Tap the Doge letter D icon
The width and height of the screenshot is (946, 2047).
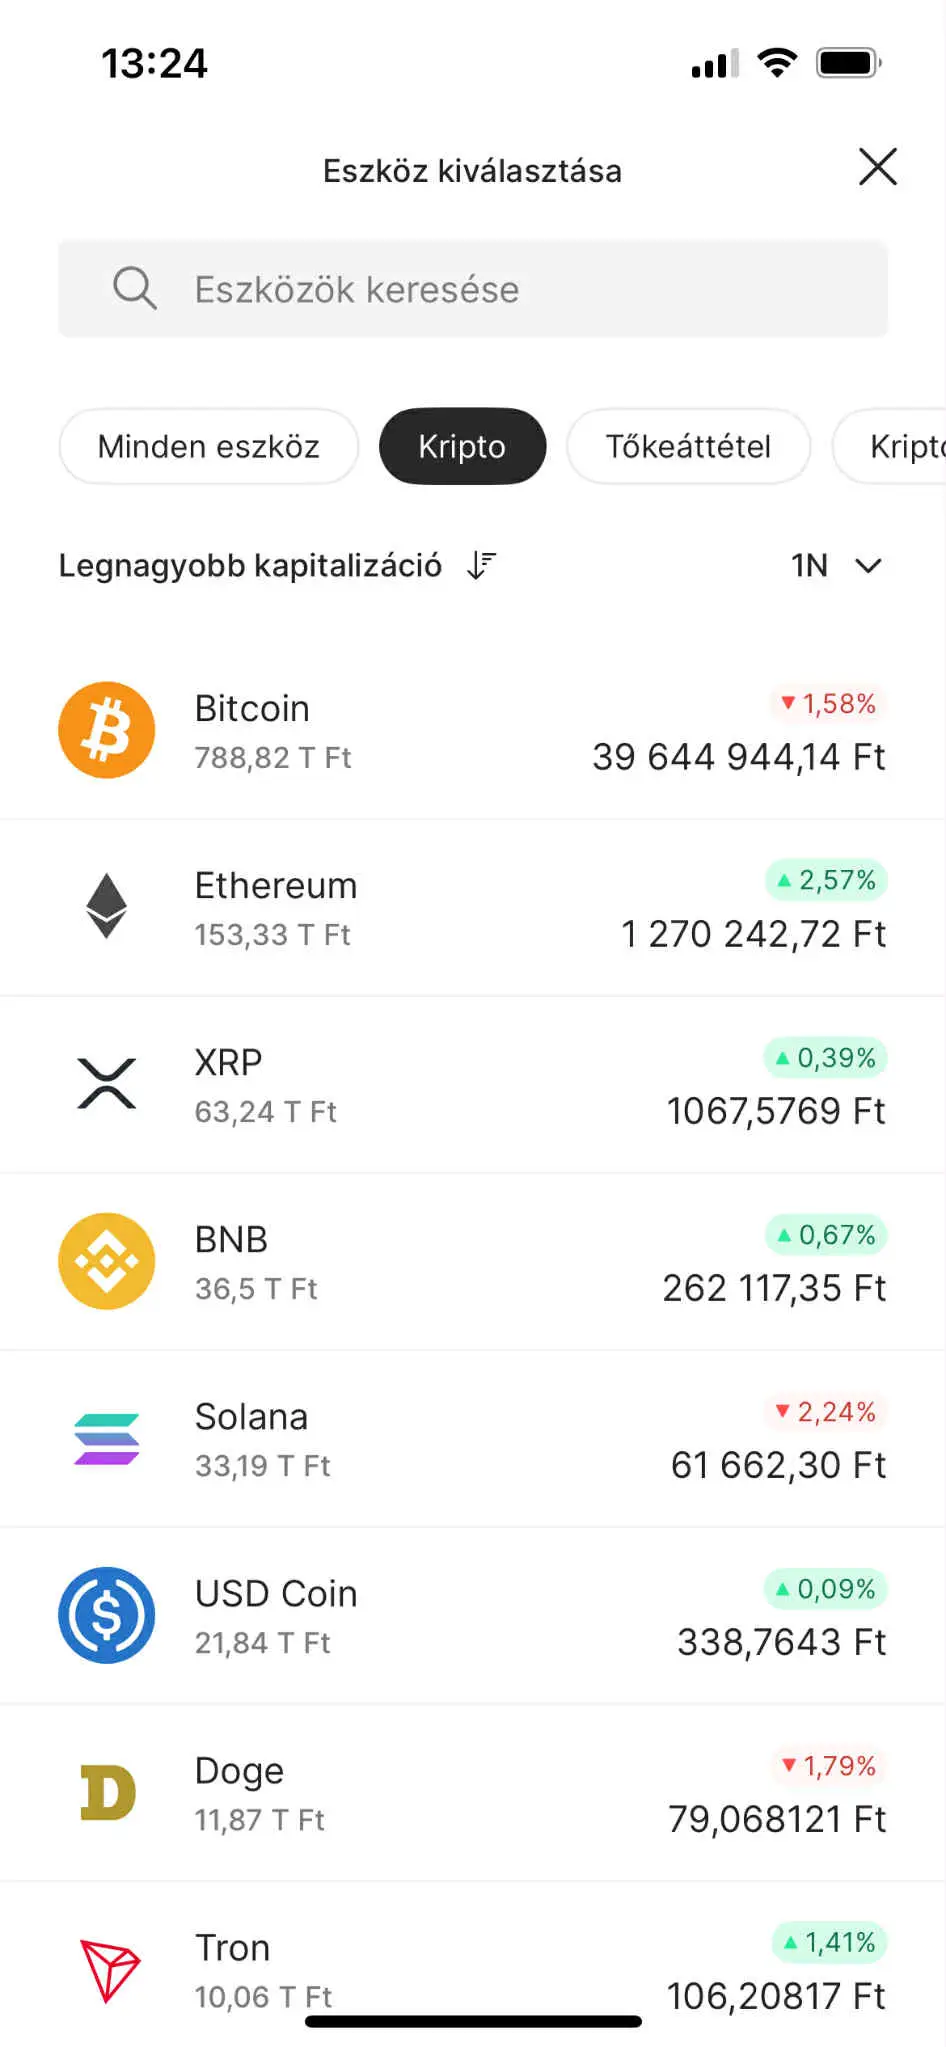coord(107,1793)
